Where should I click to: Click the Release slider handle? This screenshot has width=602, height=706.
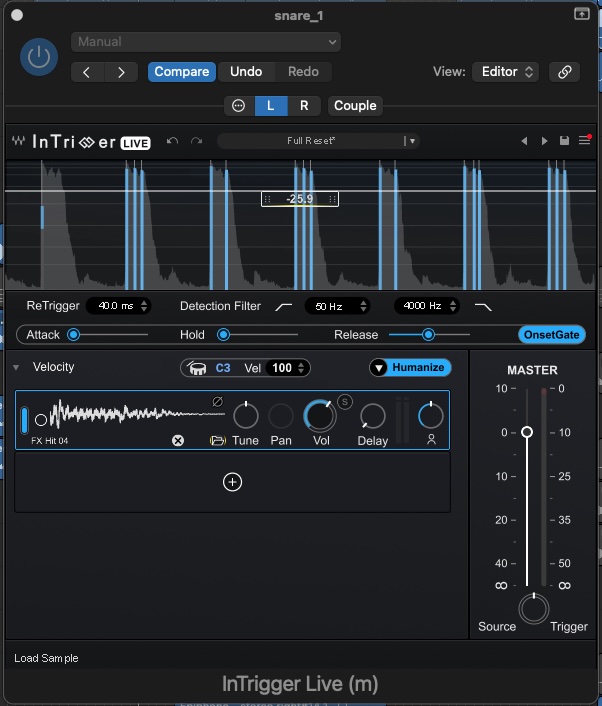[428, 335]
